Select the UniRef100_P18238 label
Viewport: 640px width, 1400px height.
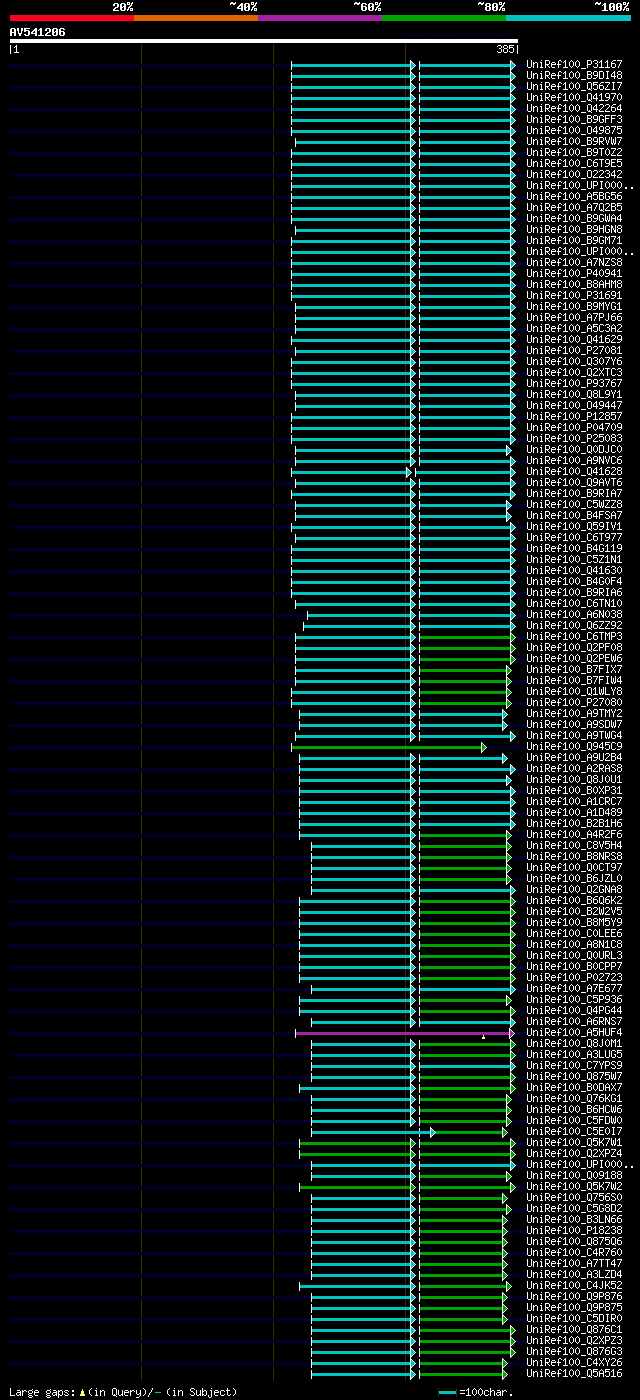tap(574, 1230)
